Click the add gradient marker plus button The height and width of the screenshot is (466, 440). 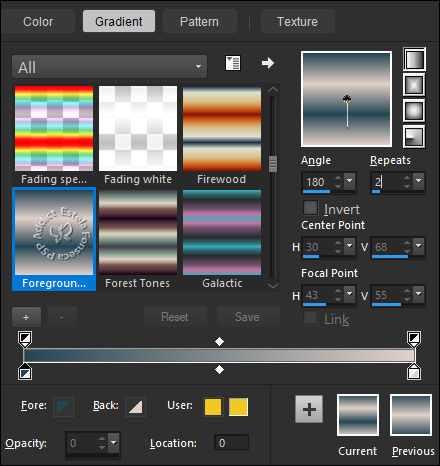click(26, 317)
